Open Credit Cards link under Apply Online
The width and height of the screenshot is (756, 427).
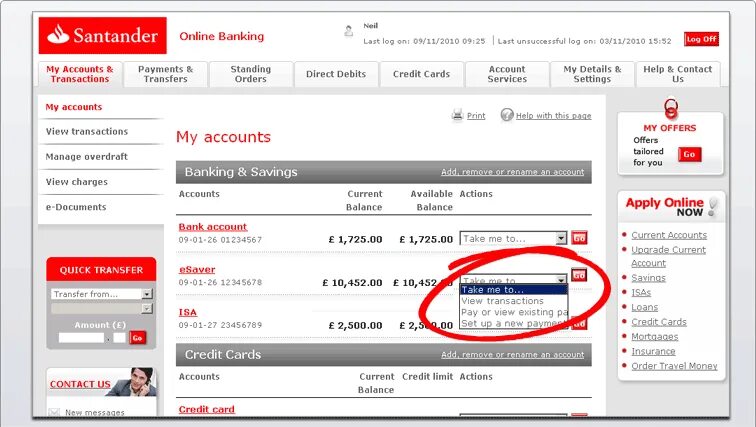click(x=659, y=322)
